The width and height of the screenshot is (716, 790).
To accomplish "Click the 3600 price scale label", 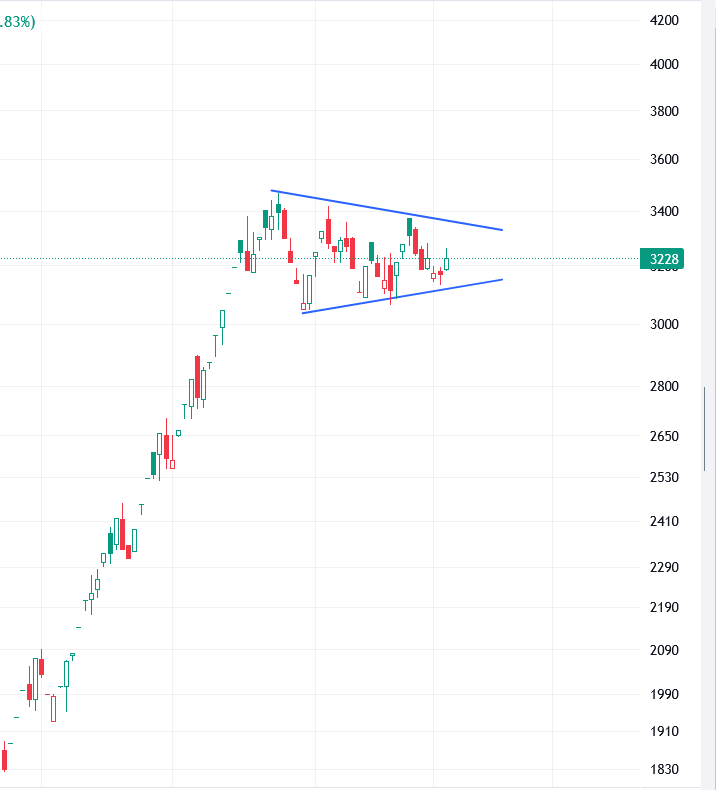I will coord(664,159).
